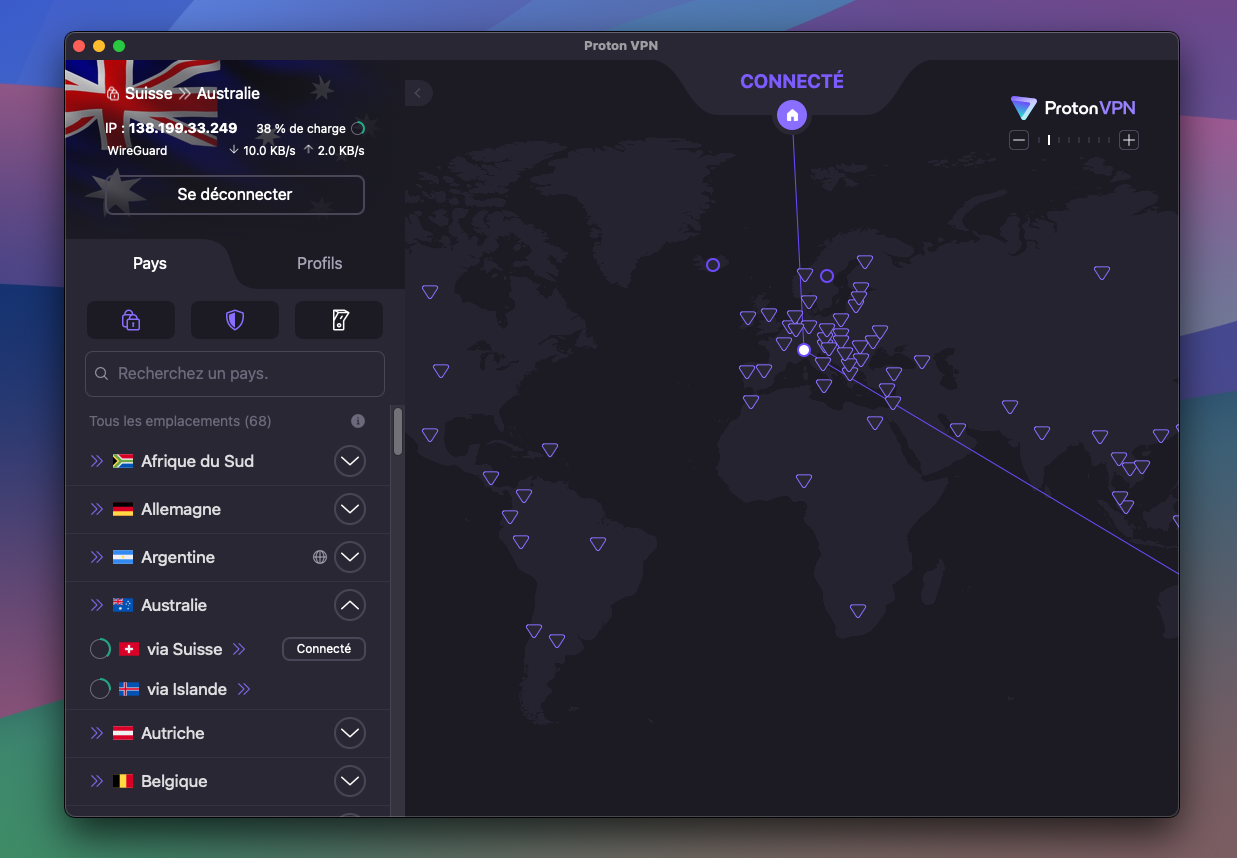Click the double-arrow icon before Afrique du Sud
The height and width of the screenshot is (858, 1237).
(x=97, y=461)
